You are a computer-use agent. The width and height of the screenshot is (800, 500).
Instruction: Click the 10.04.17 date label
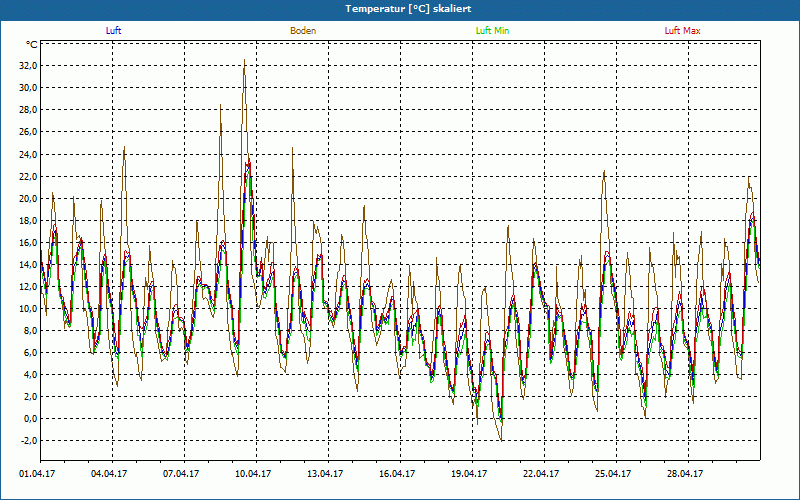point(253,473)
